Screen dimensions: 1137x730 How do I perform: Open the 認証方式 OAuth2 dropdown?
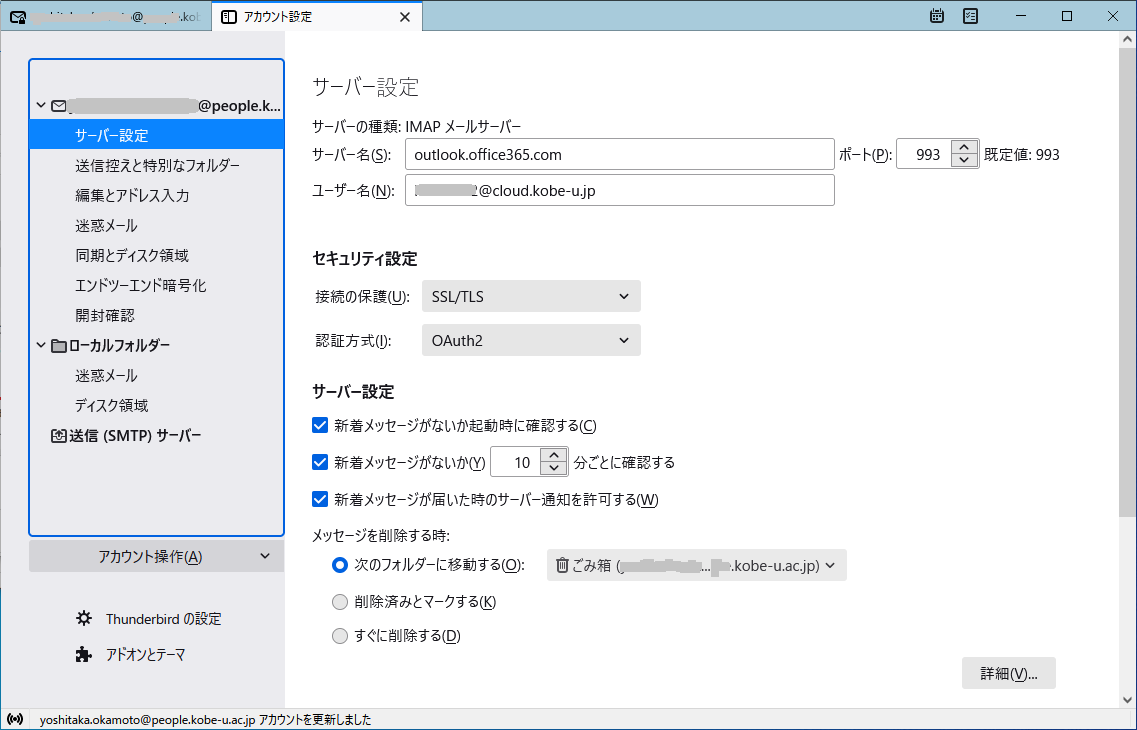coord(532,340)
